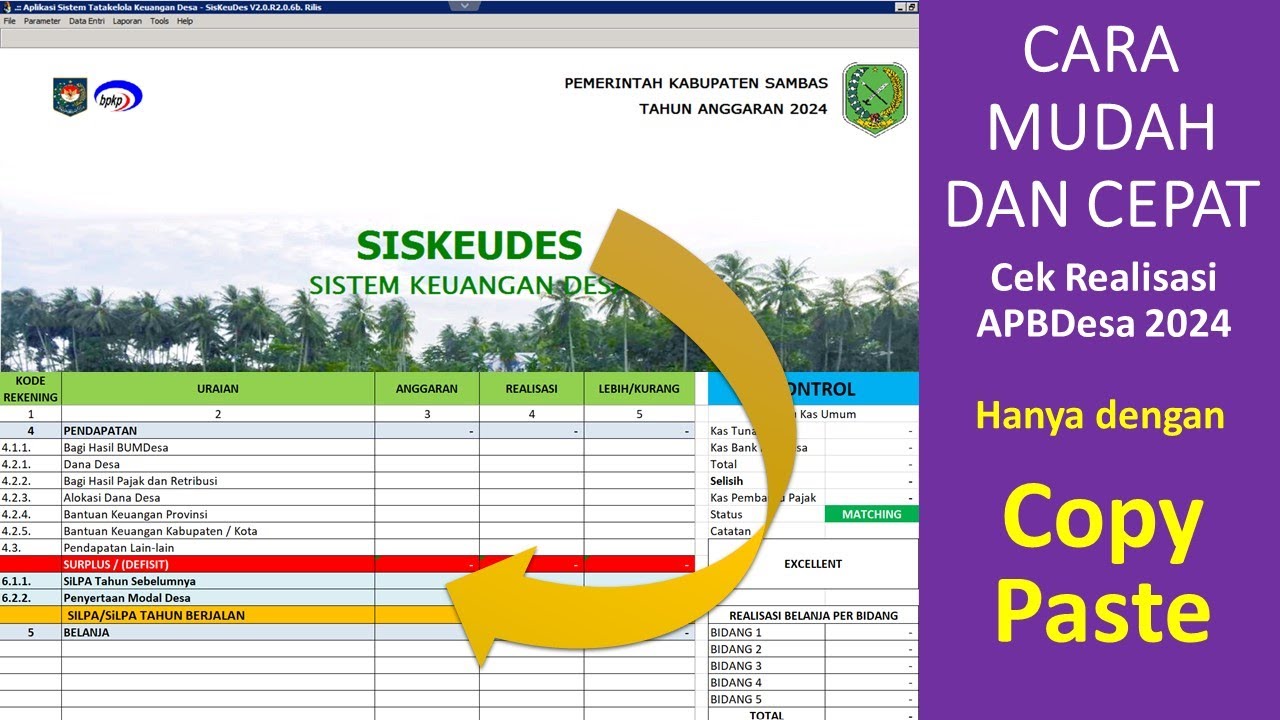Click the URAIAN column header
The image size is (1280, 720).
point(218,389)
